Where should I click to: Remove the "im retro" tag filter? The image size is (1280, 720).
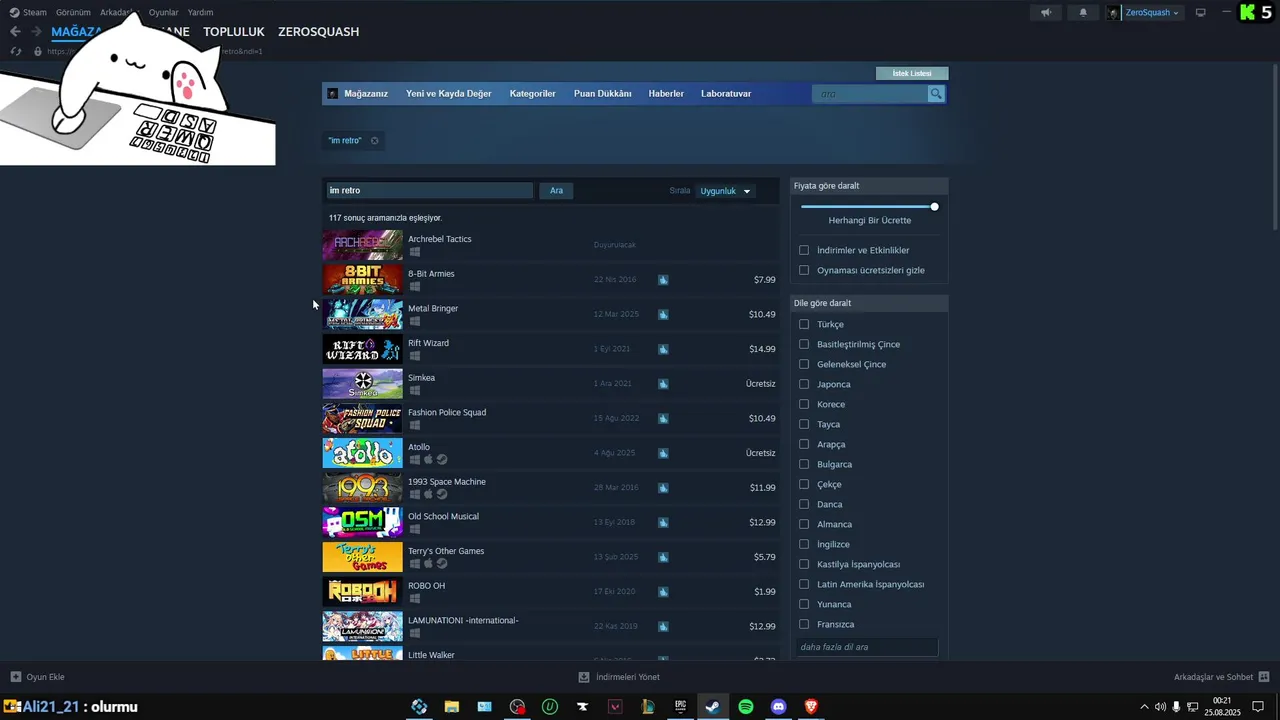(375, 141)
